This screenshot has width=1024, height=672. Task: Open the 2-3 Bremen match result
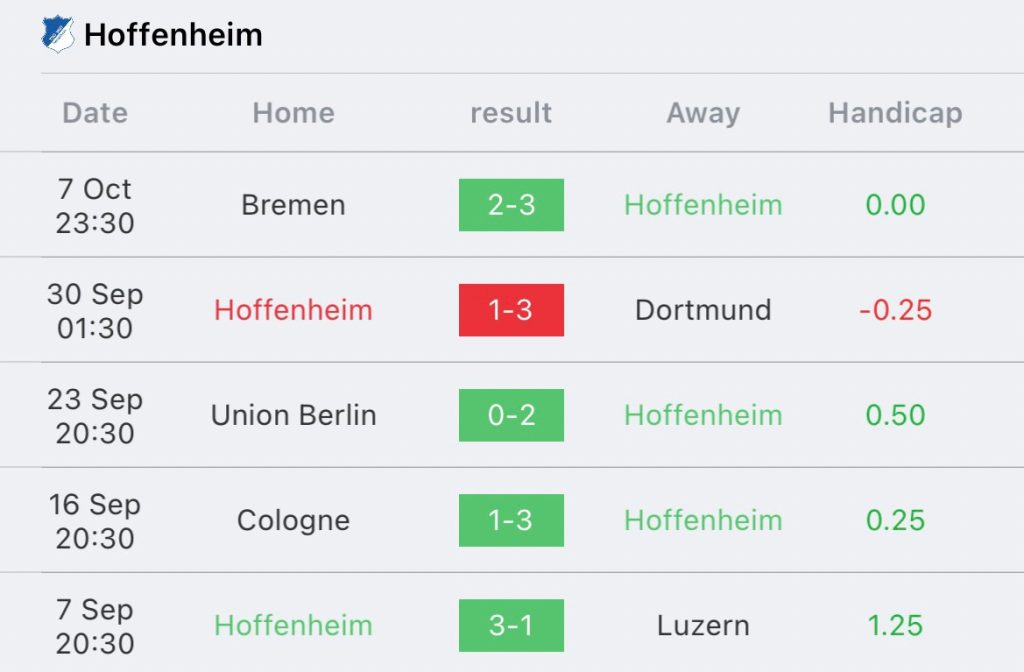click(x=511, y=205)
